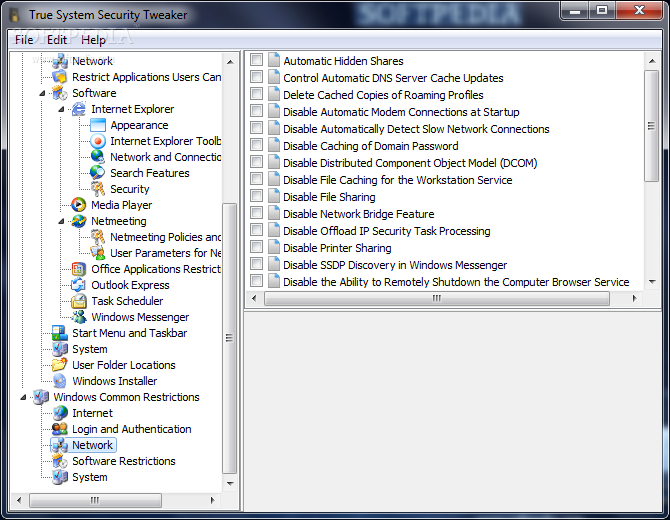Image resolution: width=670 pixels, height=520 pixels.
Task: Click Disable Network Bridge Feature text
Action: (359, 214)
